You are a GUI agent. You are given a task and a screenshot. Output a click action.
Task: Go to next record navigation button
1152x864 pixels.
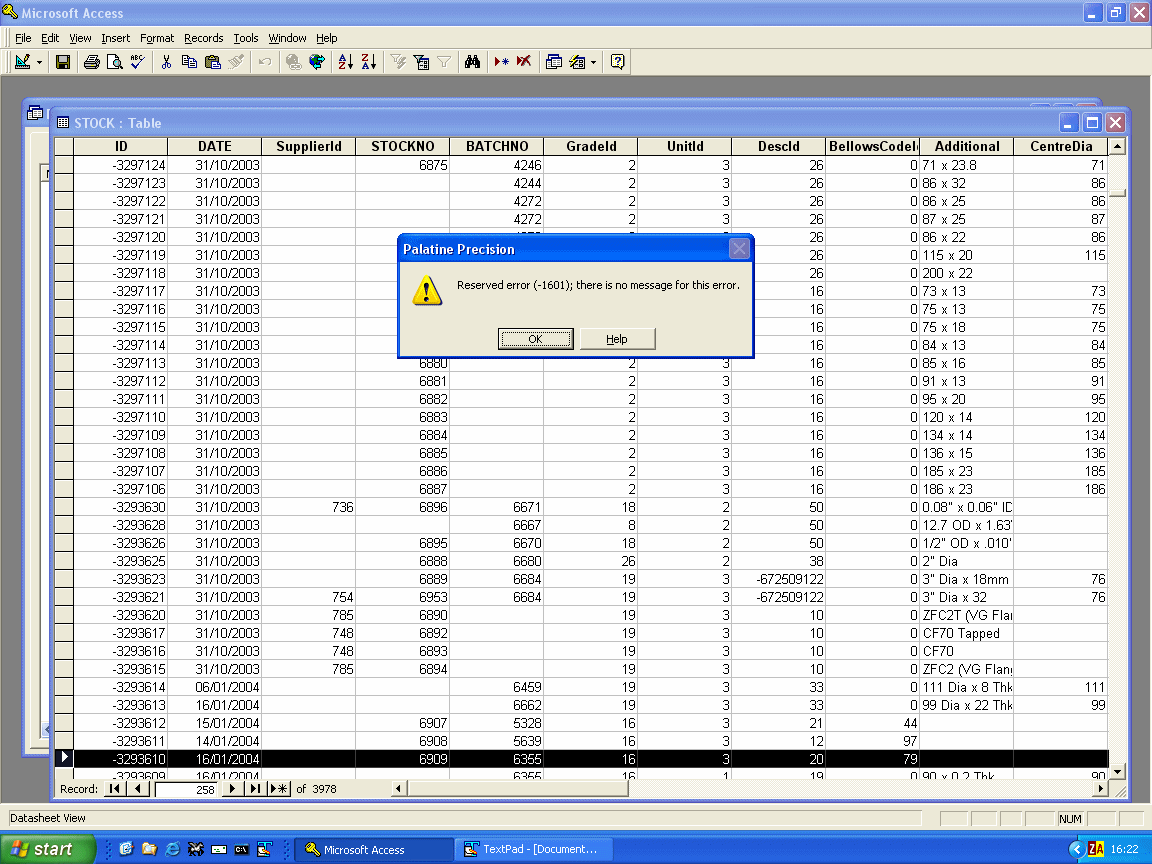tap(232, 789)
